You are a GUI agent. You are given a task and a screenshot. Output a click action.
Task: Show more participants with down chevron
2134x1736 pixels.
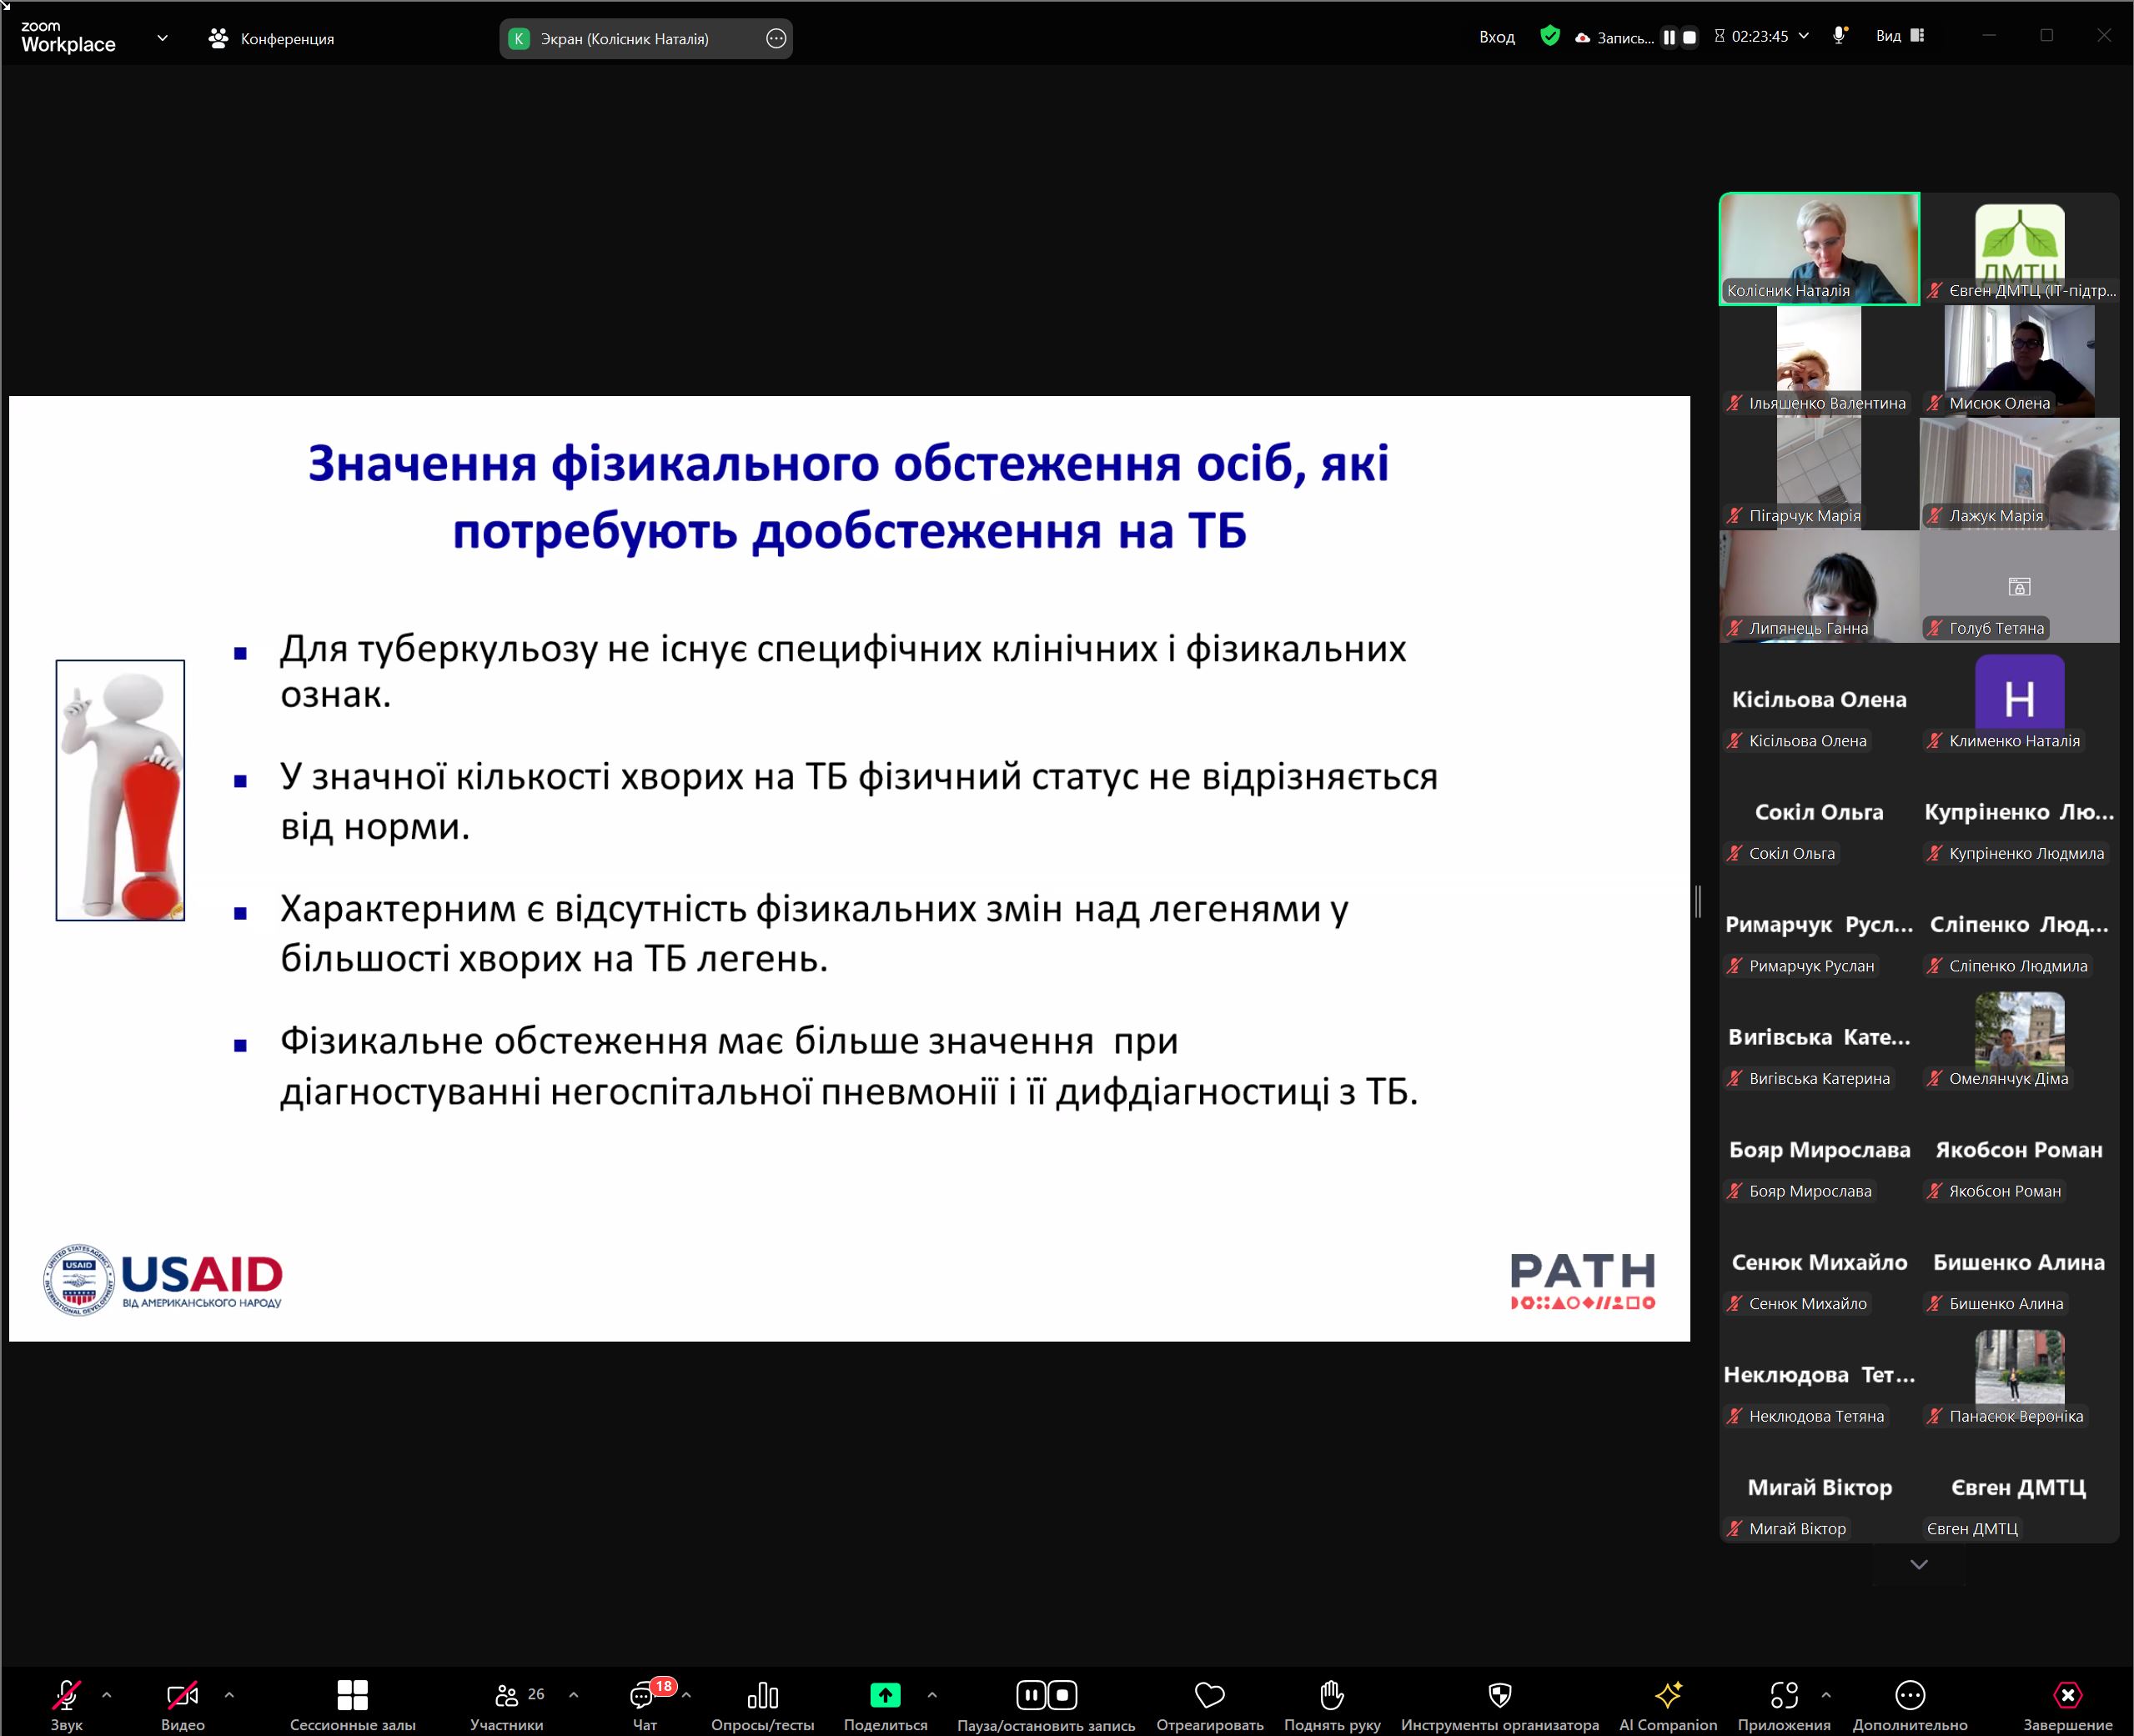tap(1918, 1564)
